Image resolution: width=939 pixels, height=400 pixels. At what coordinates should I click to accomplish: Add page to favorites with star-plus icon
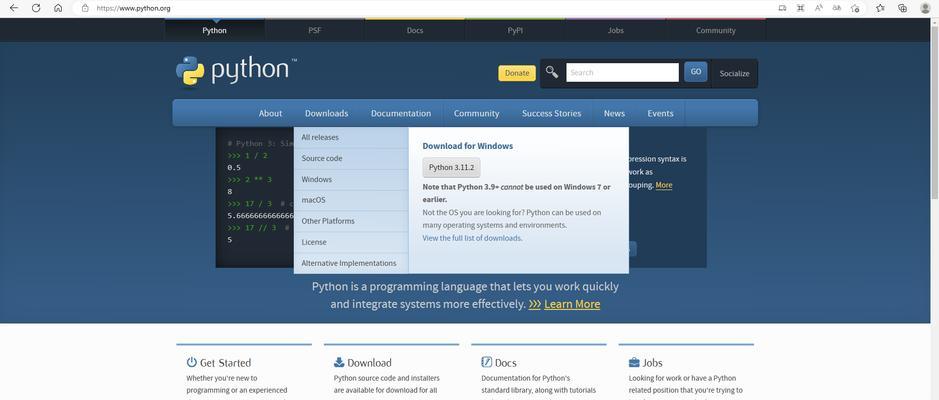pos(855,8)
